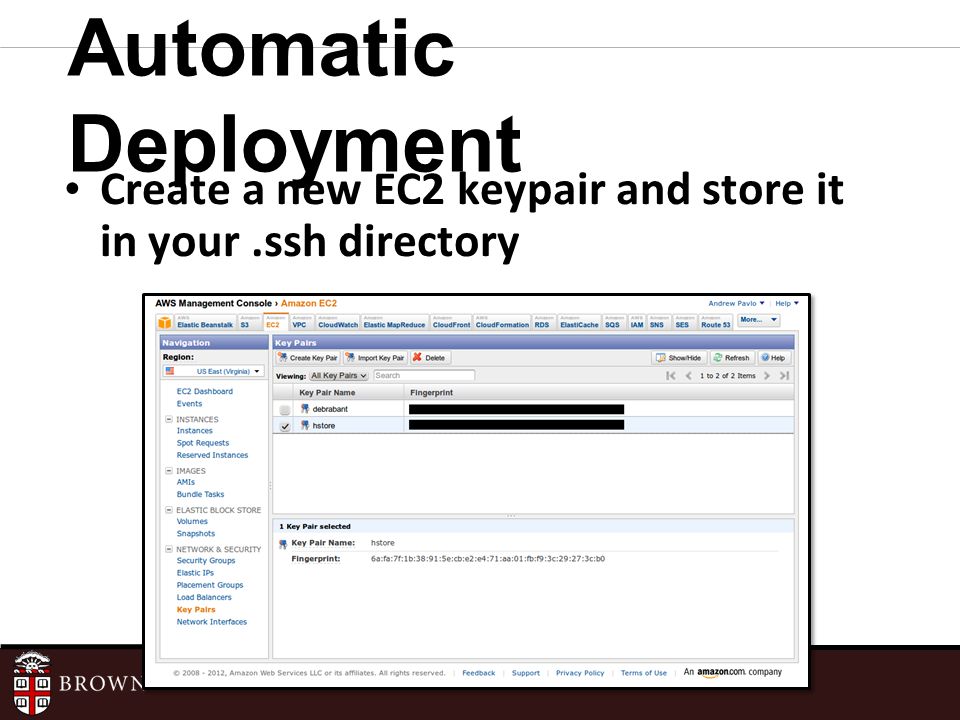Click the Amazon EC2 breadcrumb link
Viewport: 960px width, 720px height.
[x=309, y=303]
